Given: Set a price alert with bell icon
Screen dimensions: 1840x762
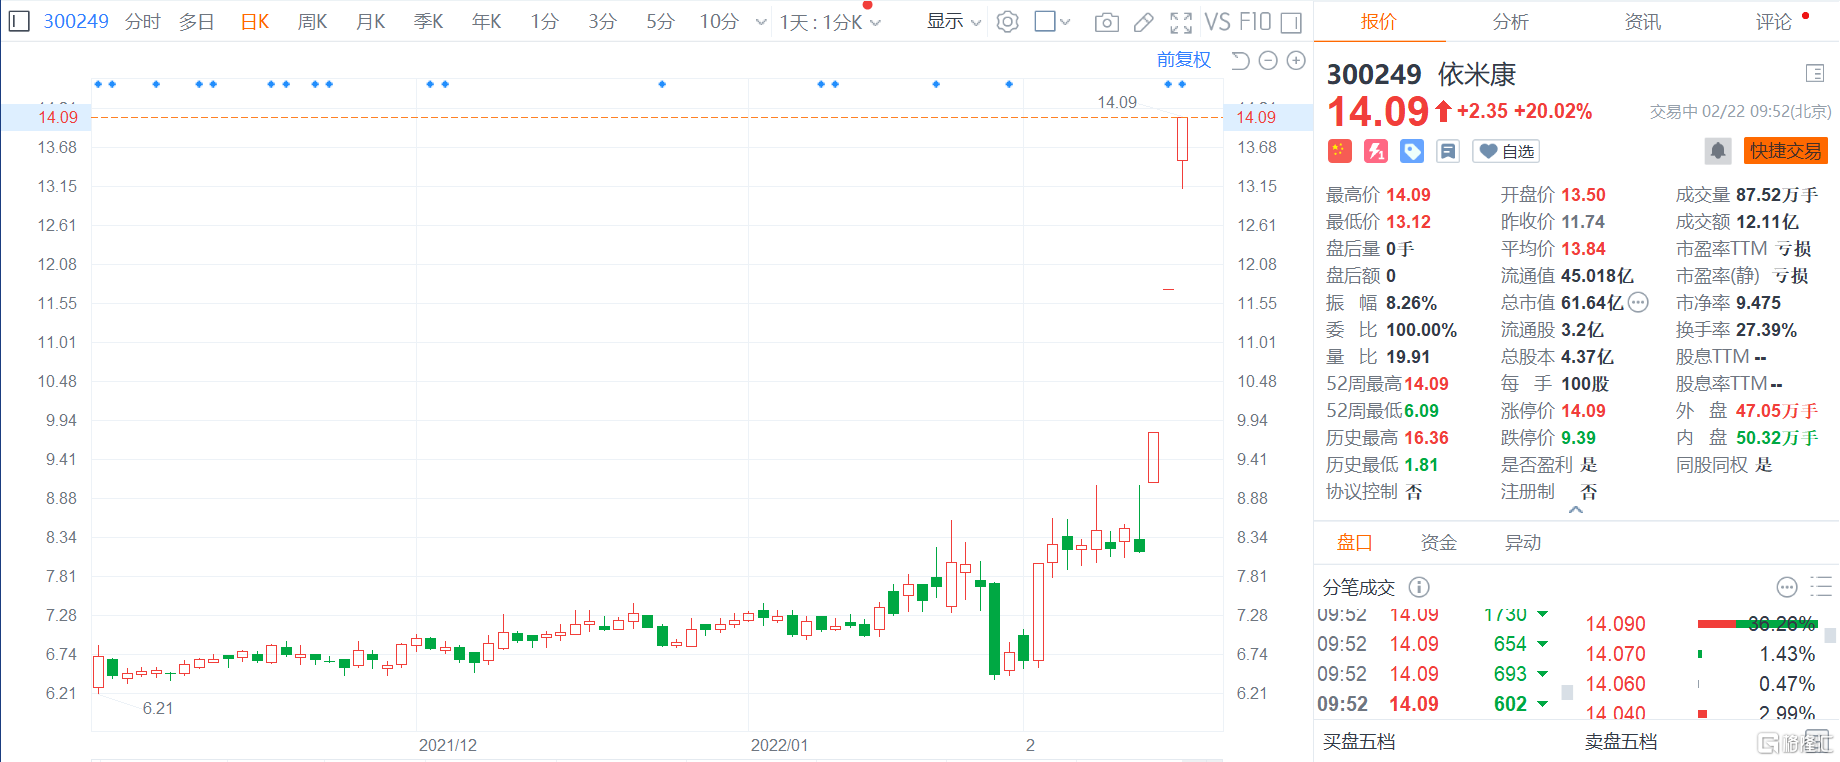Looking at the screenshot, I should [1718, 151].
